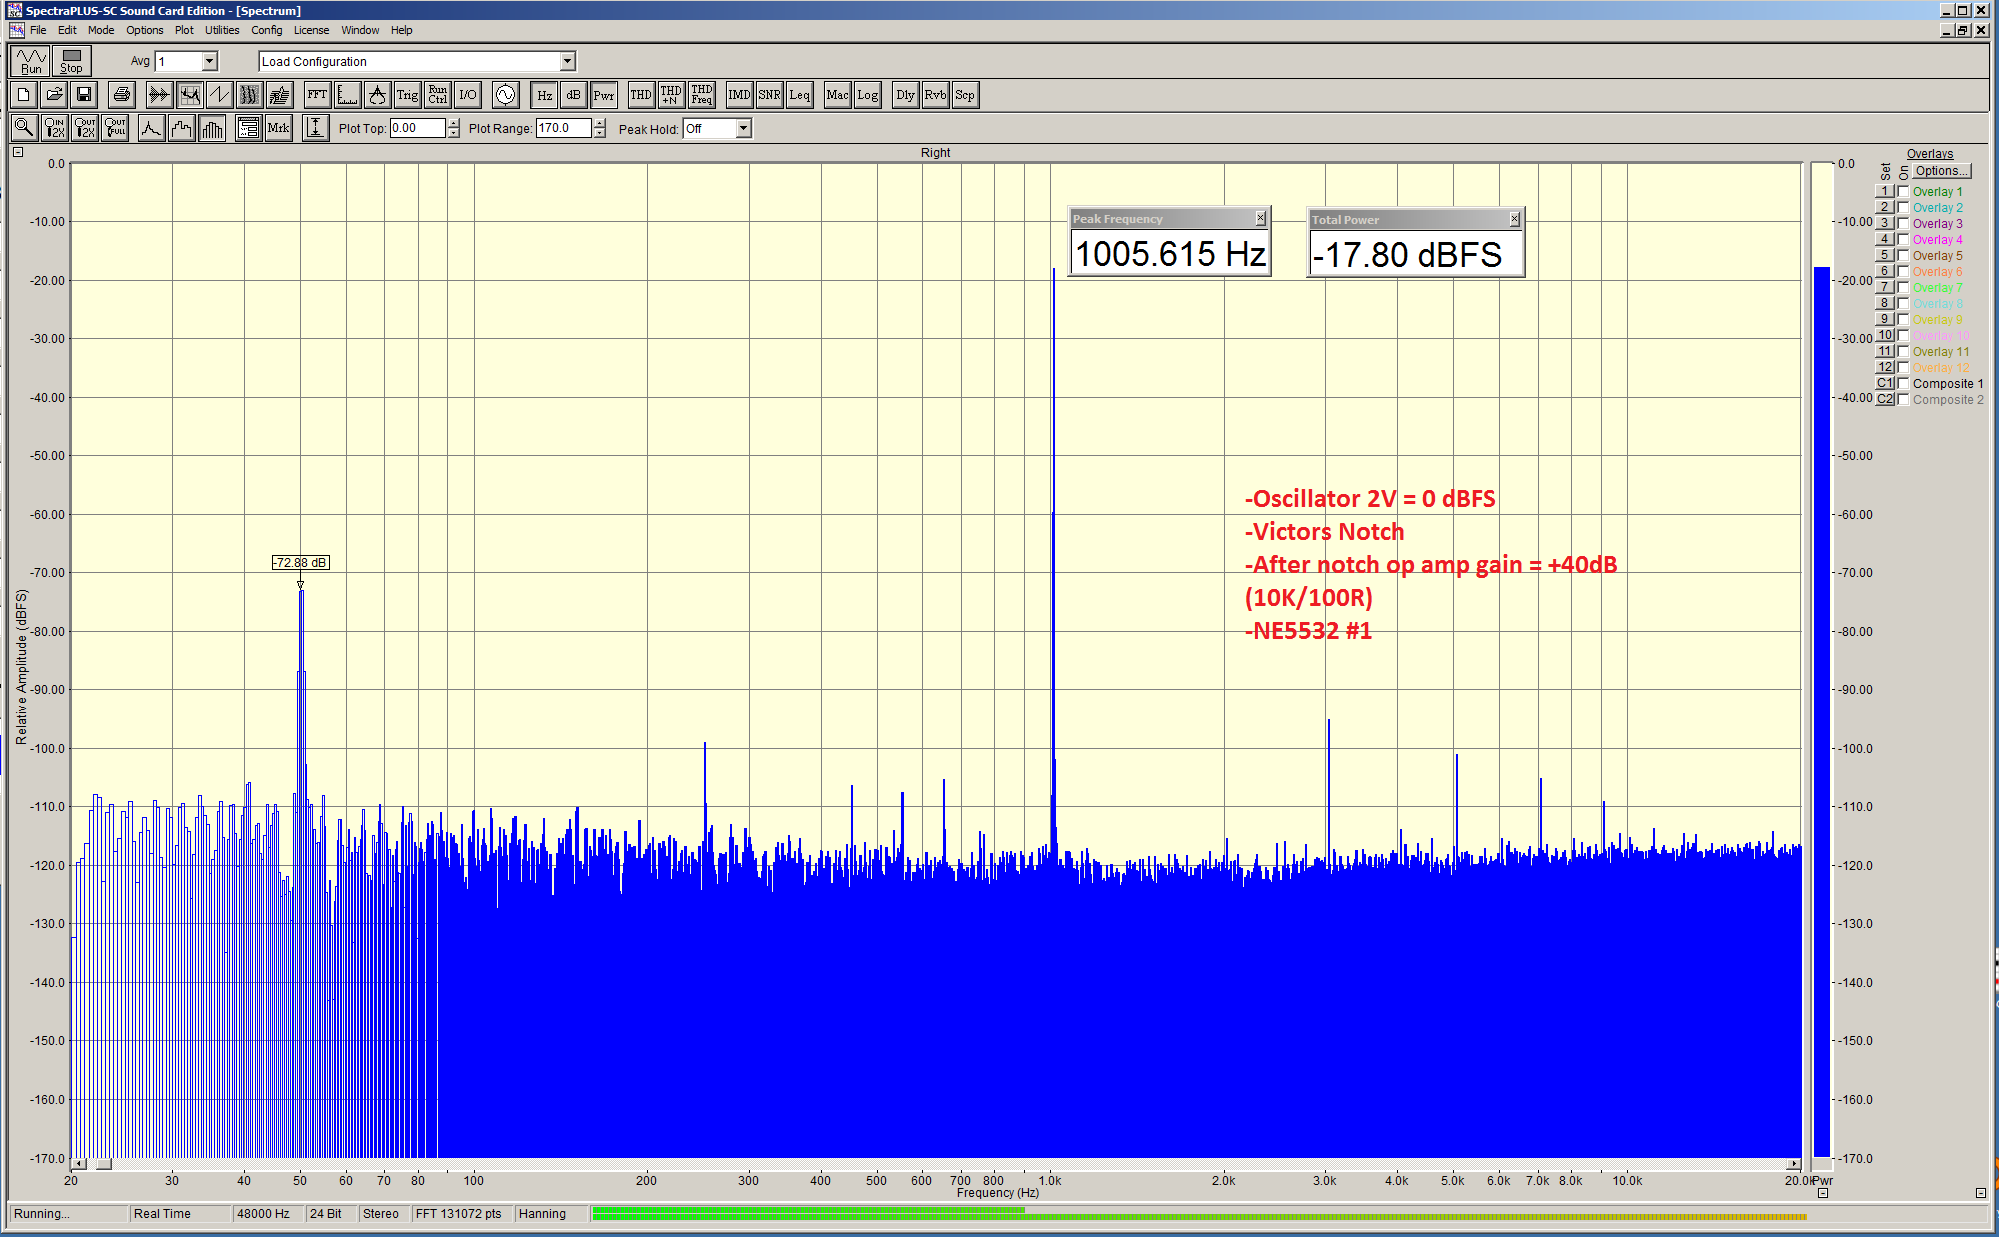
Task: Toggle the Pwr total power utility
Action: pos(603,95)
